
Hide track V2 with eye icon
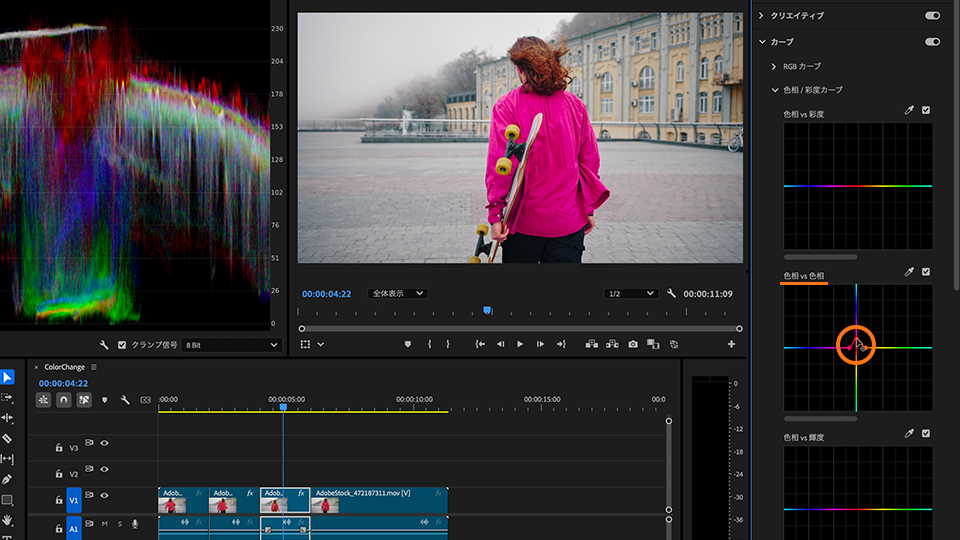pos(105,469)
